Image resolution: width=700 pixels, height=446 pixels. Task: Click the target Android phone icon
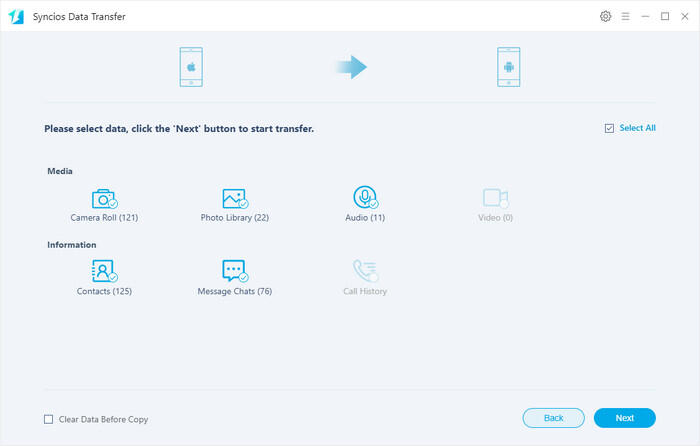pos(510,67)
